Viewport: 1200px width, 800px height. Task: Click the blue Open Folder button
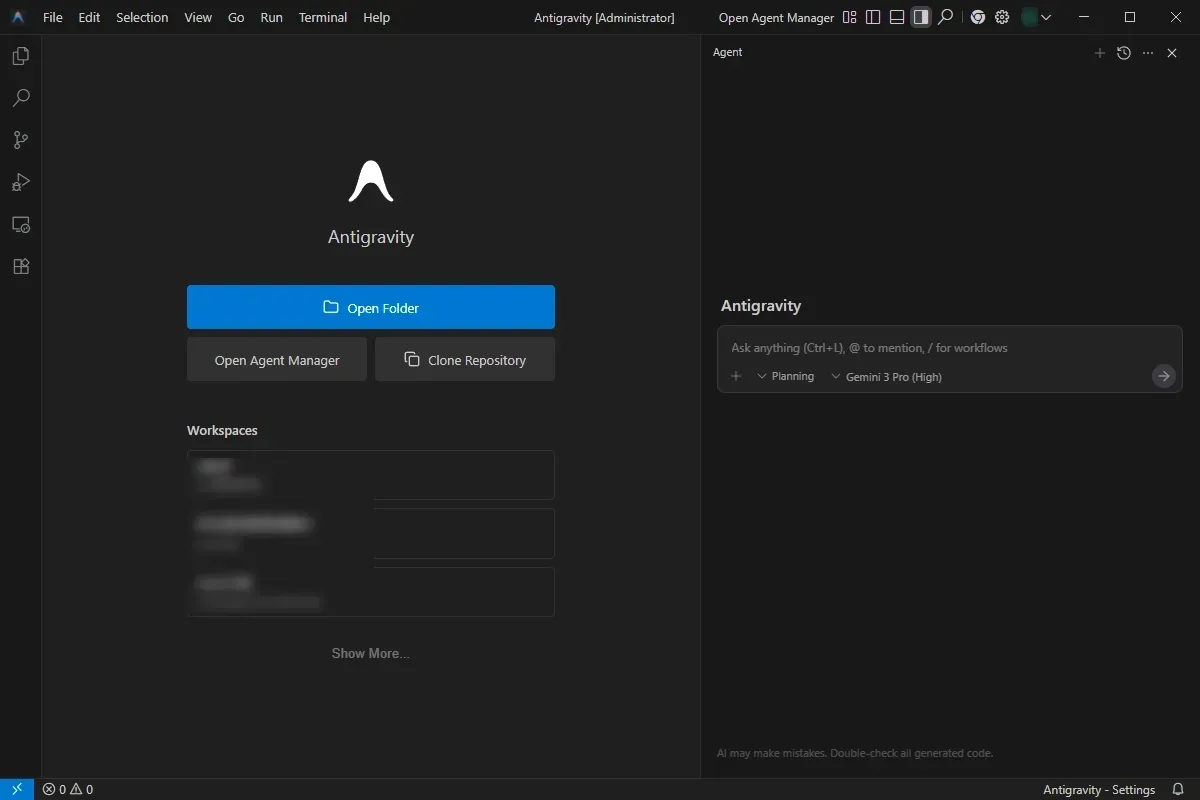tap(370, 307)
